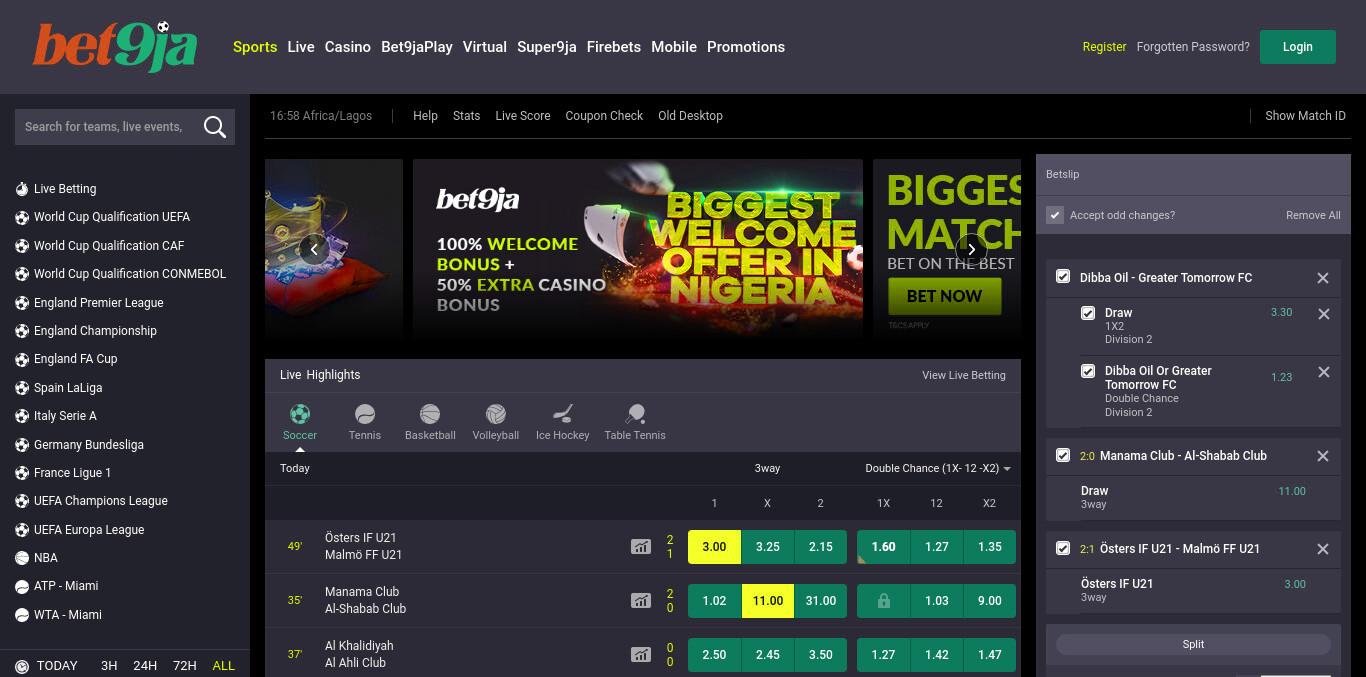This screenshot has height=677, width=1366.
Task: Select the Ice Hockey sport icon
Action: click(x=563, y=414)
